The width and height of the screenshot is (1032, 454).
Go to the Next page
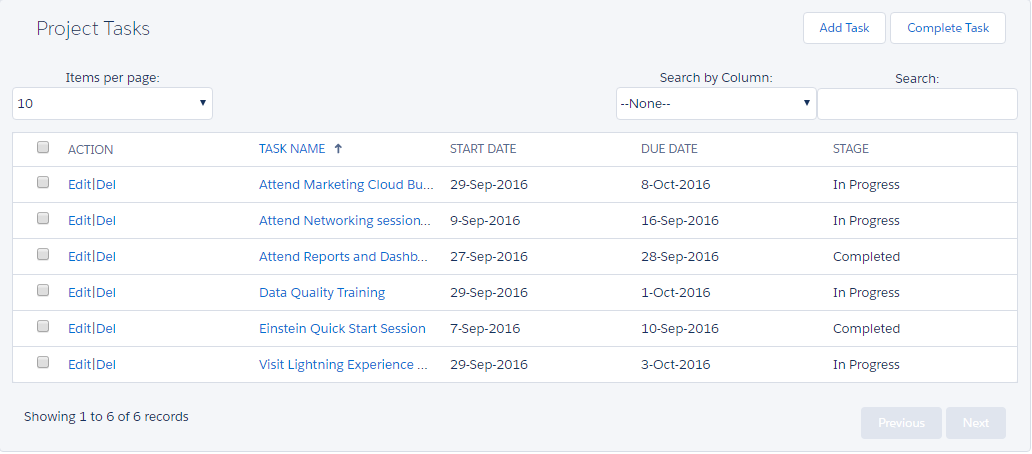point(975,423)
